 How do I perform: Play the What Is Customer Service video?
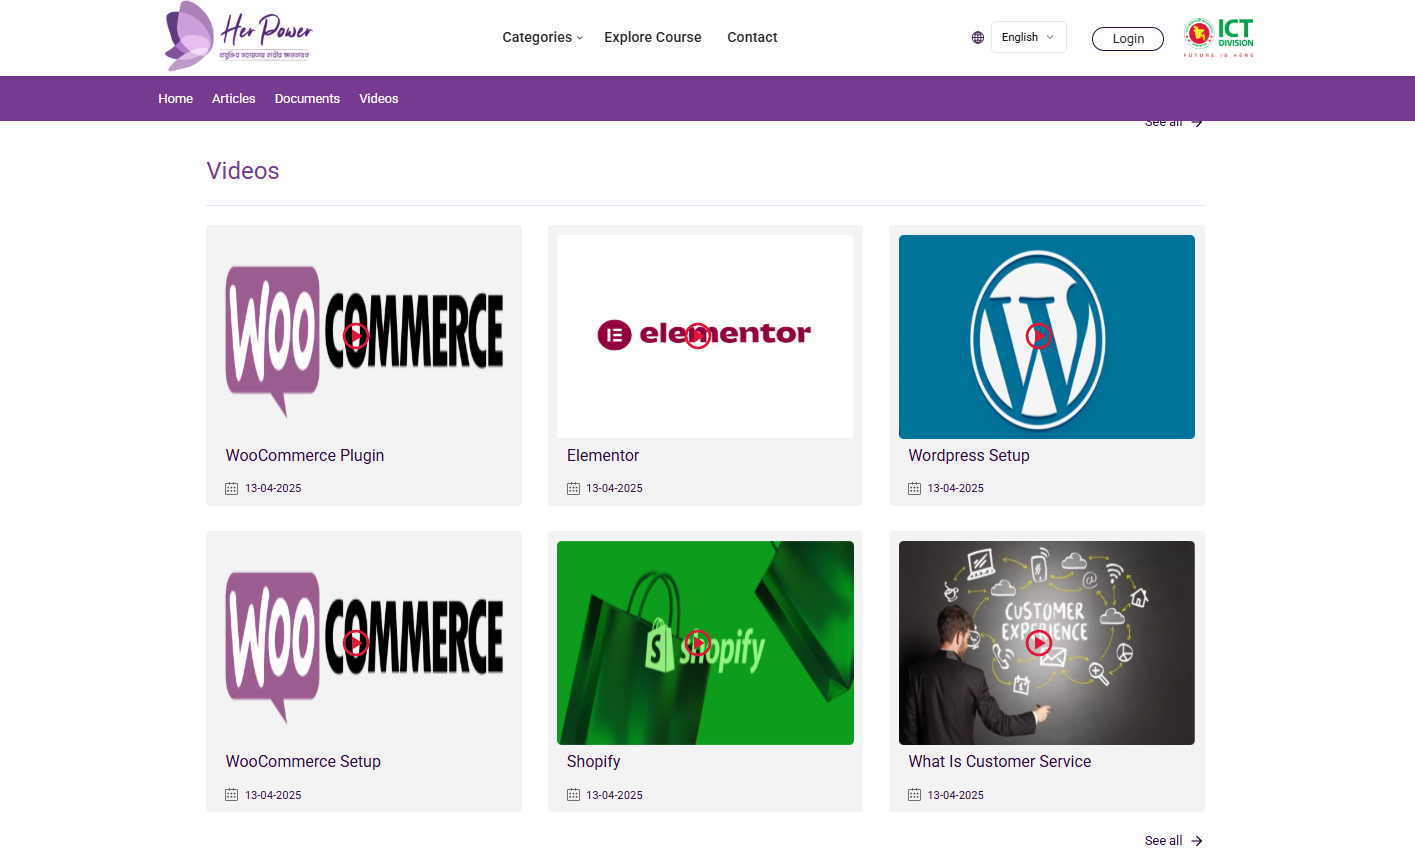pos(1039,642)
